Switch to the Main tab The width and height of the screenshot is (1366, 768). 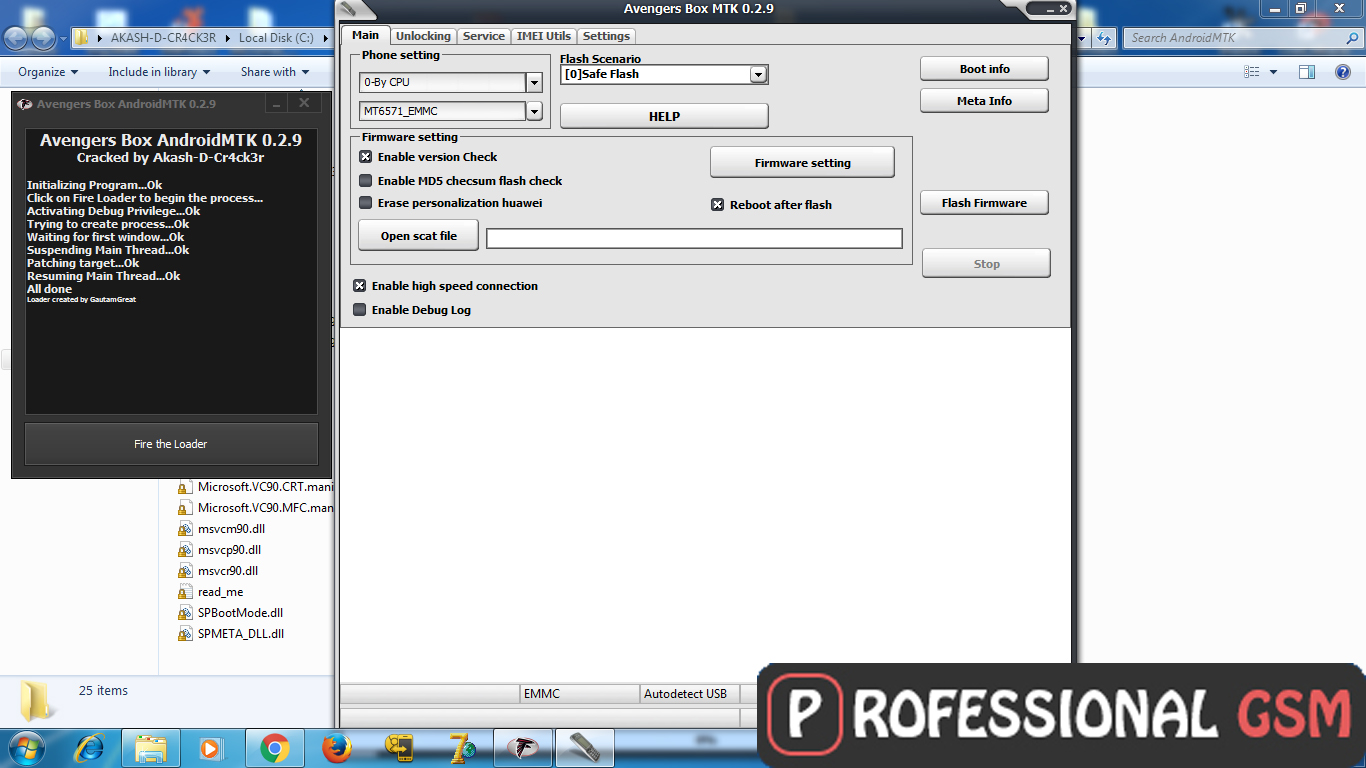[366, 35]
